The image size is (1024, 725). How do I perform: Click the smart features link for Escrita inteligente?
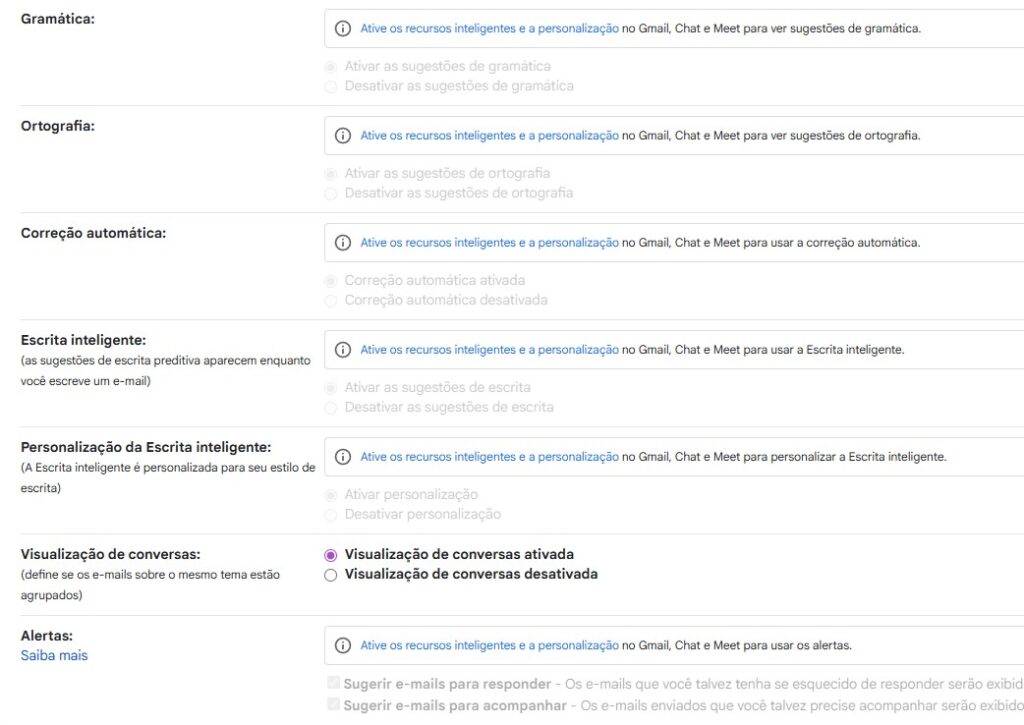pyautogui.click(x=488, y=349)
